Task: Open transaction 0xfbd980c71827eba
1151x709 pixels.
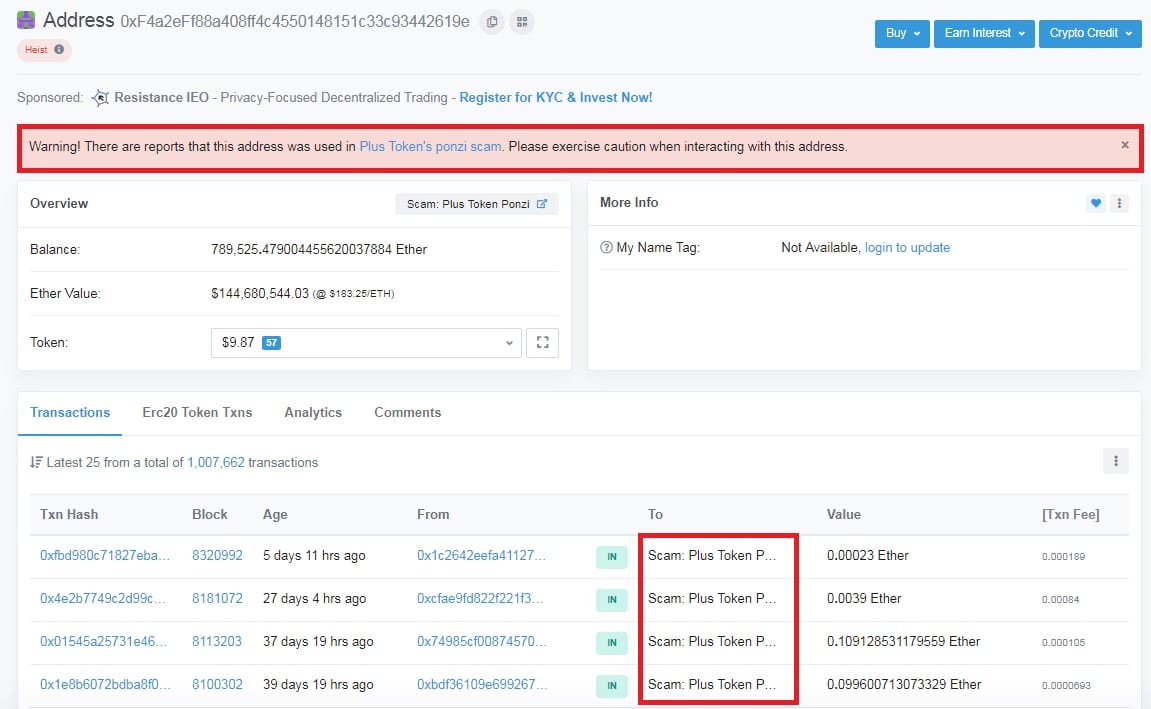Action: pos(105,556)
